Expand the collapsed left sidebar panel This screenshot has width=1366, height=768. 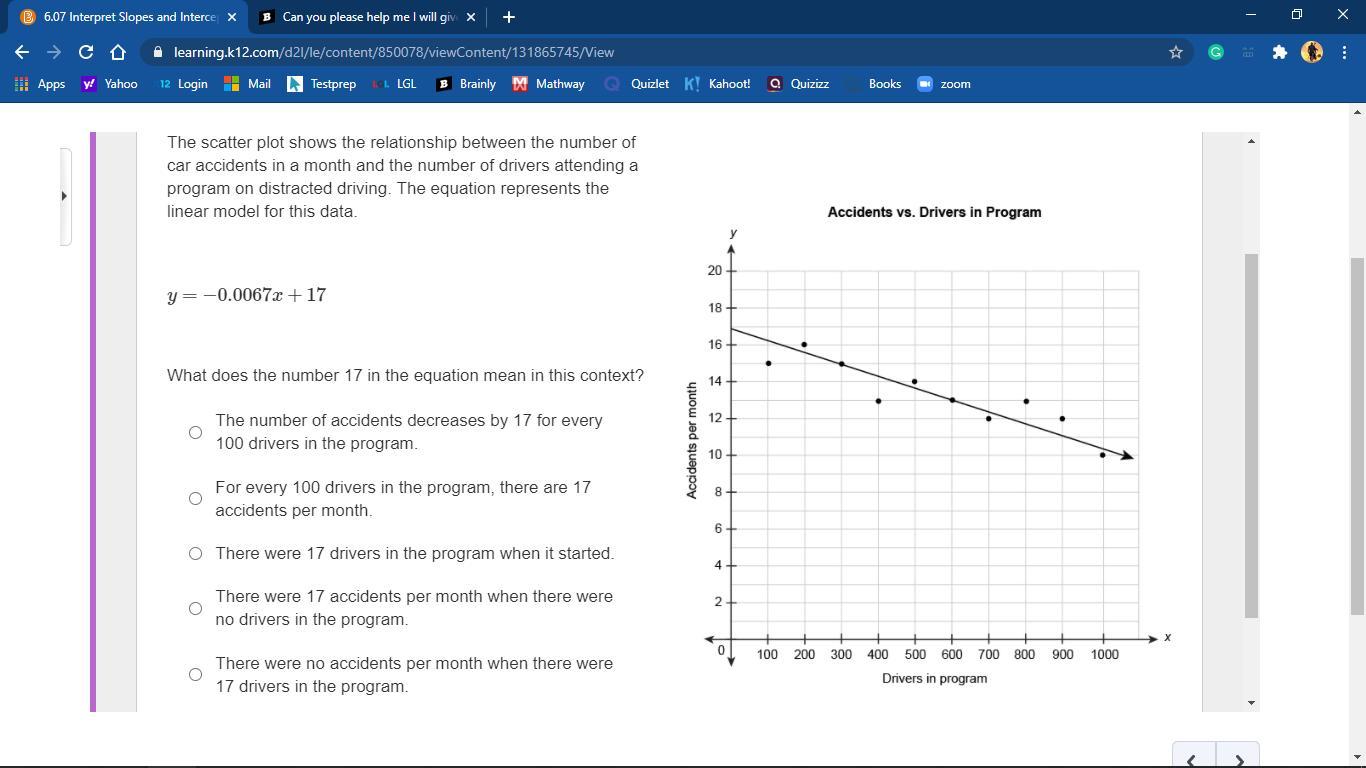click(63, 196)
